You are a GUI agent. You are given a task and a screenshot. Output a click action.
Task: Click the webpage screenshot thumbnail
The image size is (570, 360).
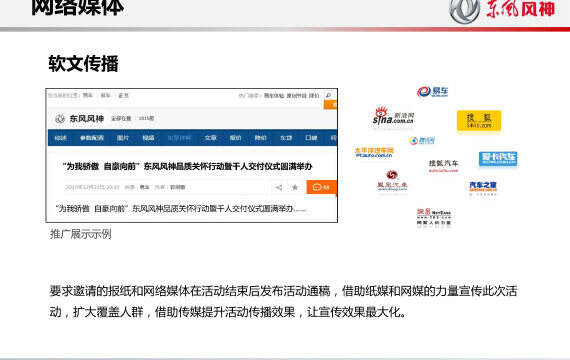[192, 155]
